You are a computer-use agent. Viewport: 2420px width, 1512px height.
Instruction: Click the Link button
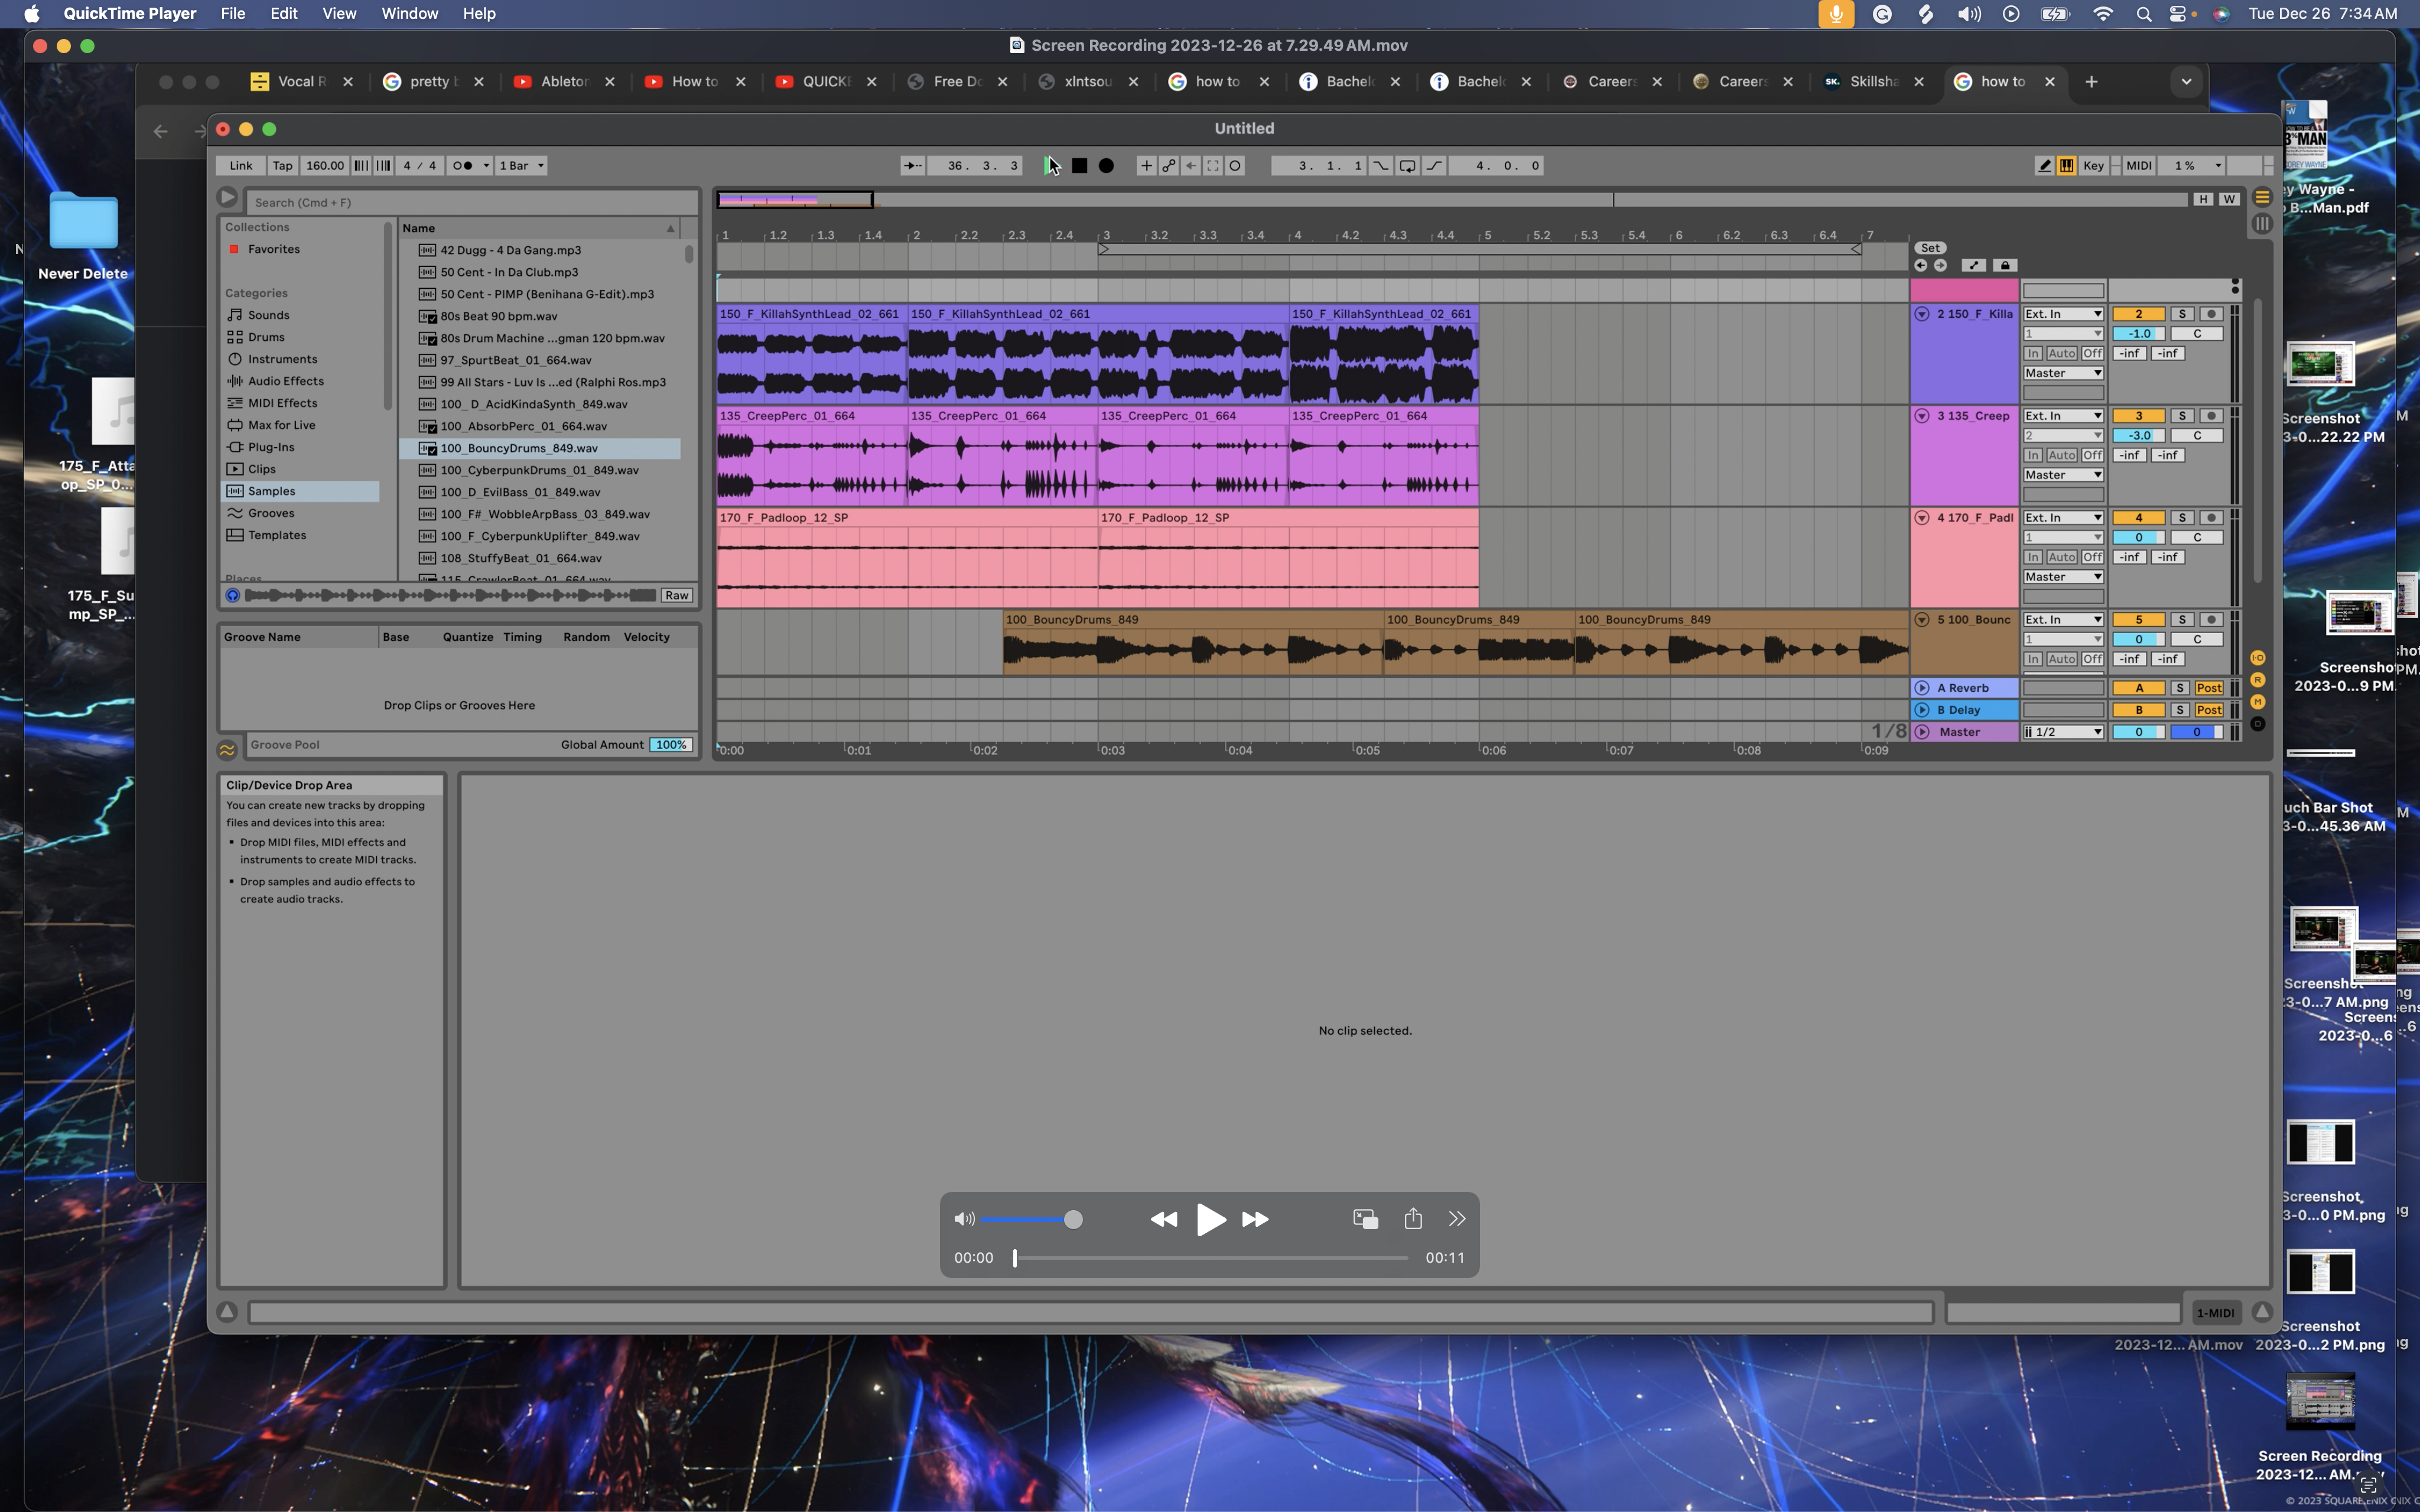[x=241, y=166]
